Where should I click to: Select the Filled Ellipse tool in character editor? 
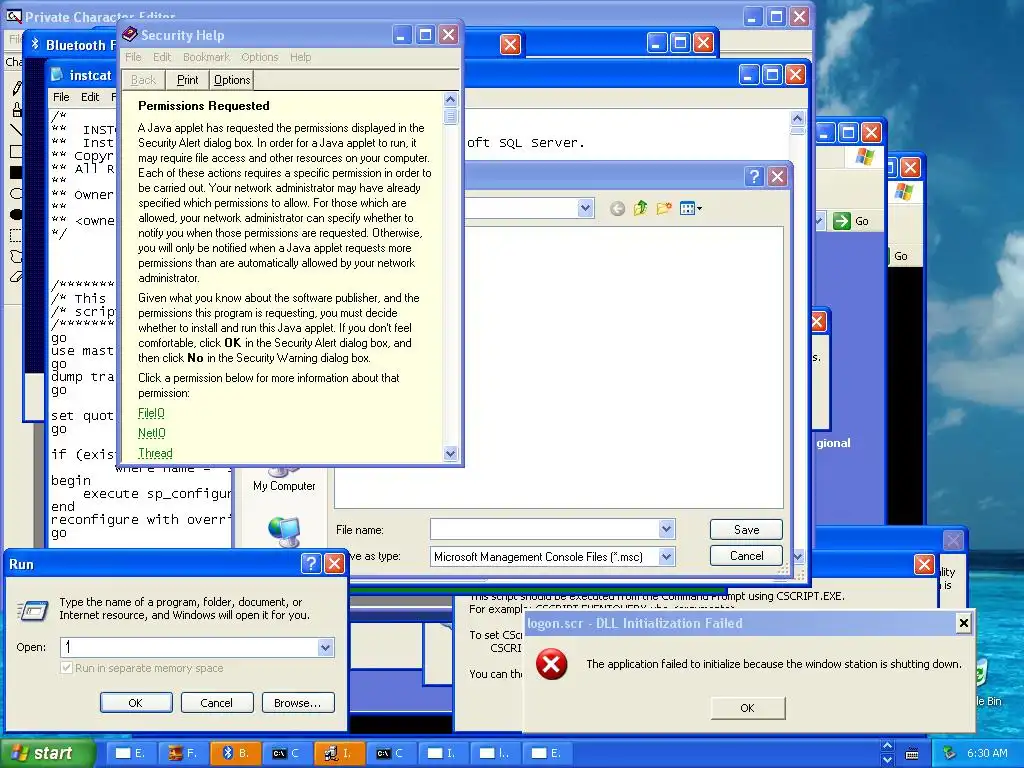16,214
